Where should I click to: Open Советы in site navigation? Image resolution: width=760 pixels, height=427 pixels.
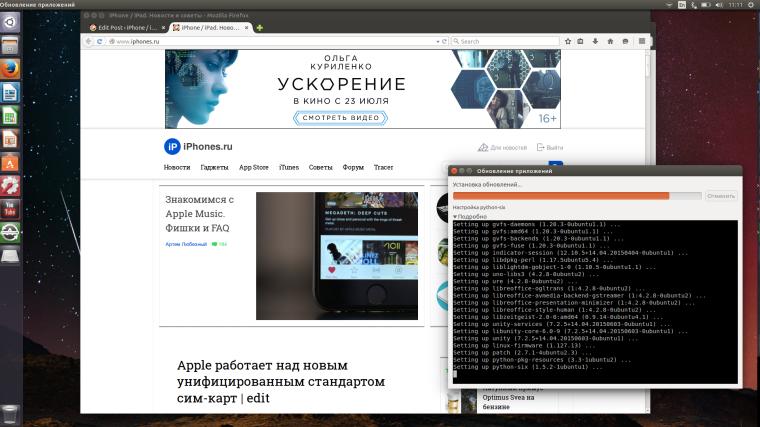pyautogui.click(x=320, y=167)
